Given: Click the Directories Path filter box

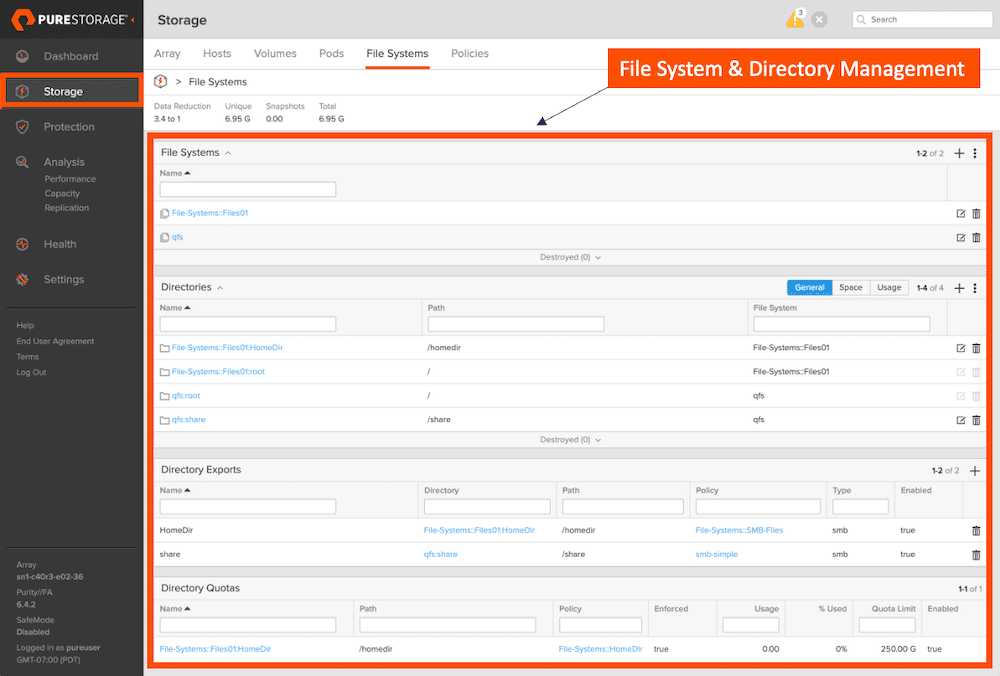Looking at the screenshot, I should click(516, 324).
